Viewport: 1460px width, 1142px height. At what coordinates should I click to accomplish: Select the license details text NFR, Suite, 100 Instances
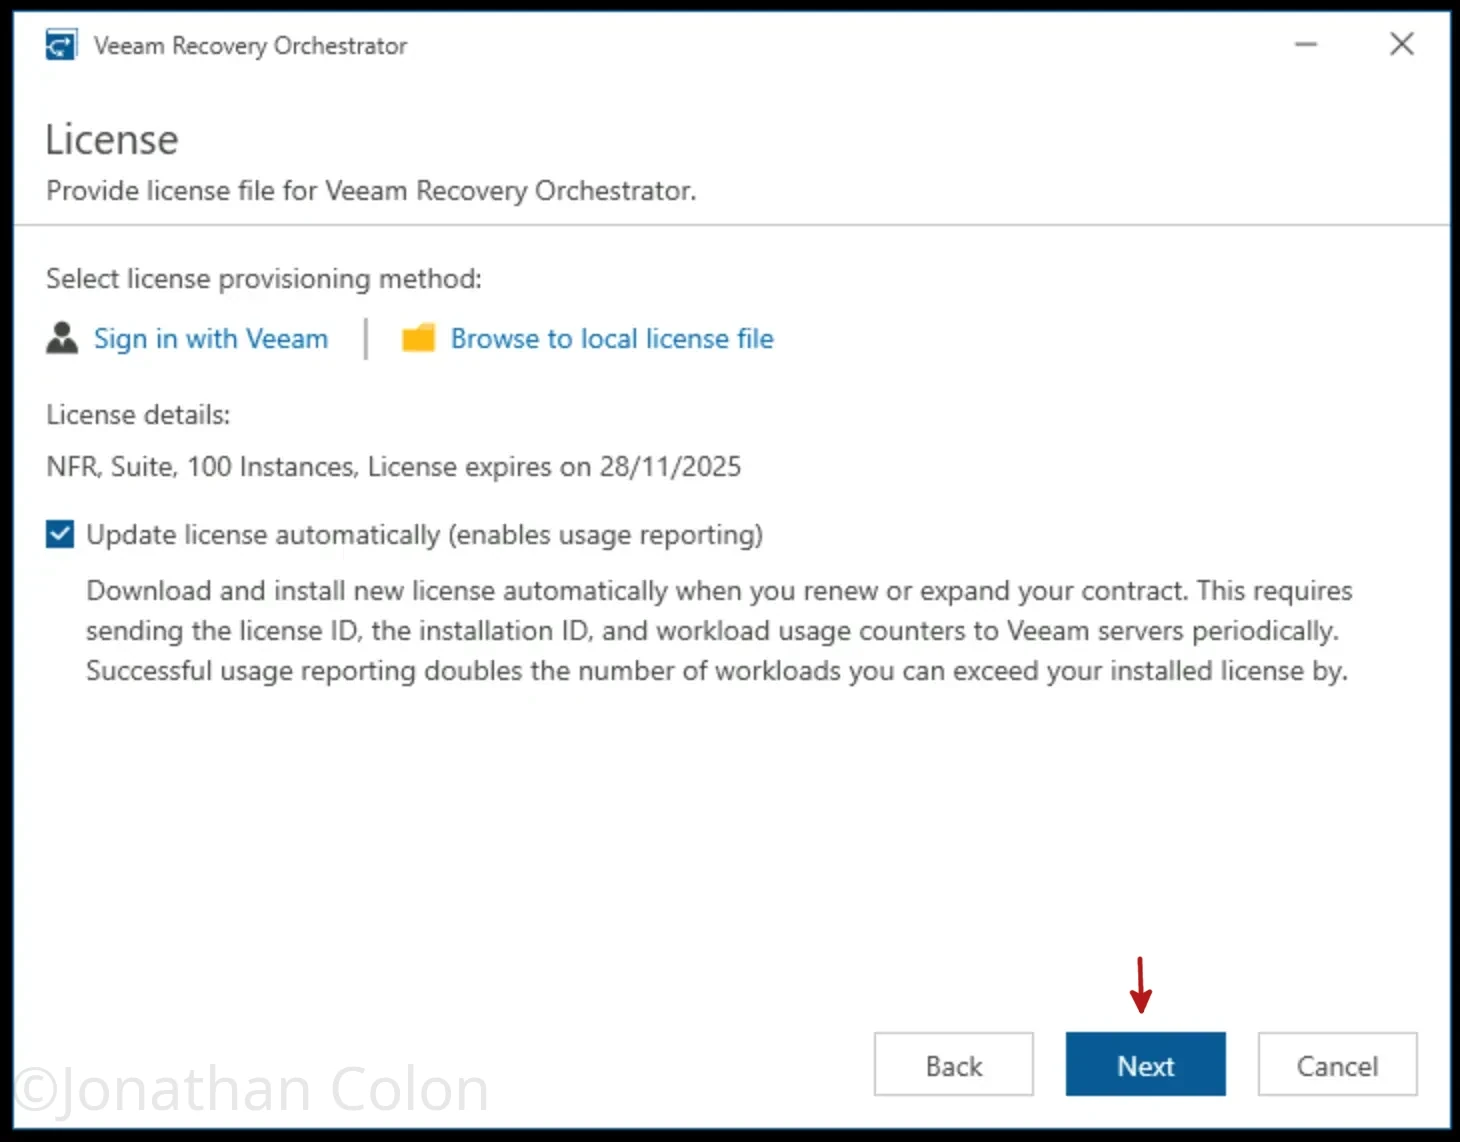(201, 466)
